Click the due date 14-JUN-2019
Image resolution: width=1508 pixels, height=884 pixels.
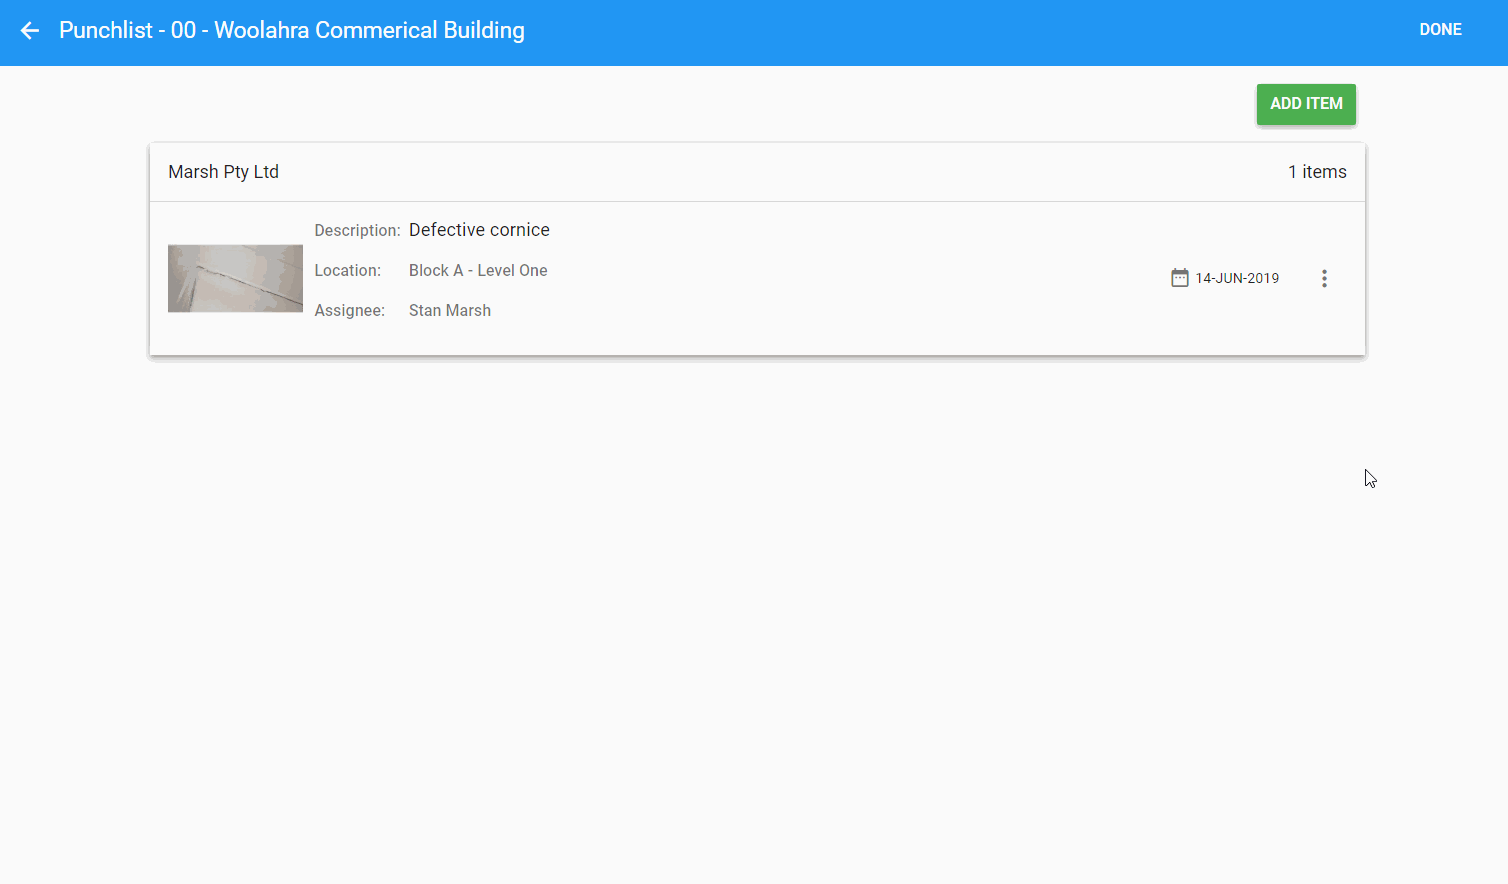1237,279
